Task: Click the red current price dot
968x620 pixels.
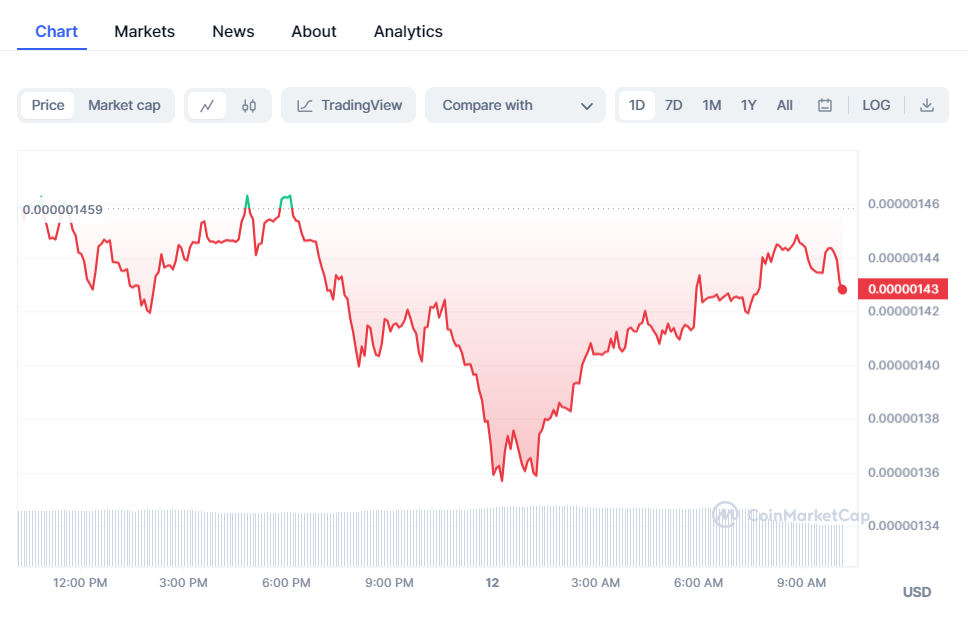Action: [x=842, y=289]
